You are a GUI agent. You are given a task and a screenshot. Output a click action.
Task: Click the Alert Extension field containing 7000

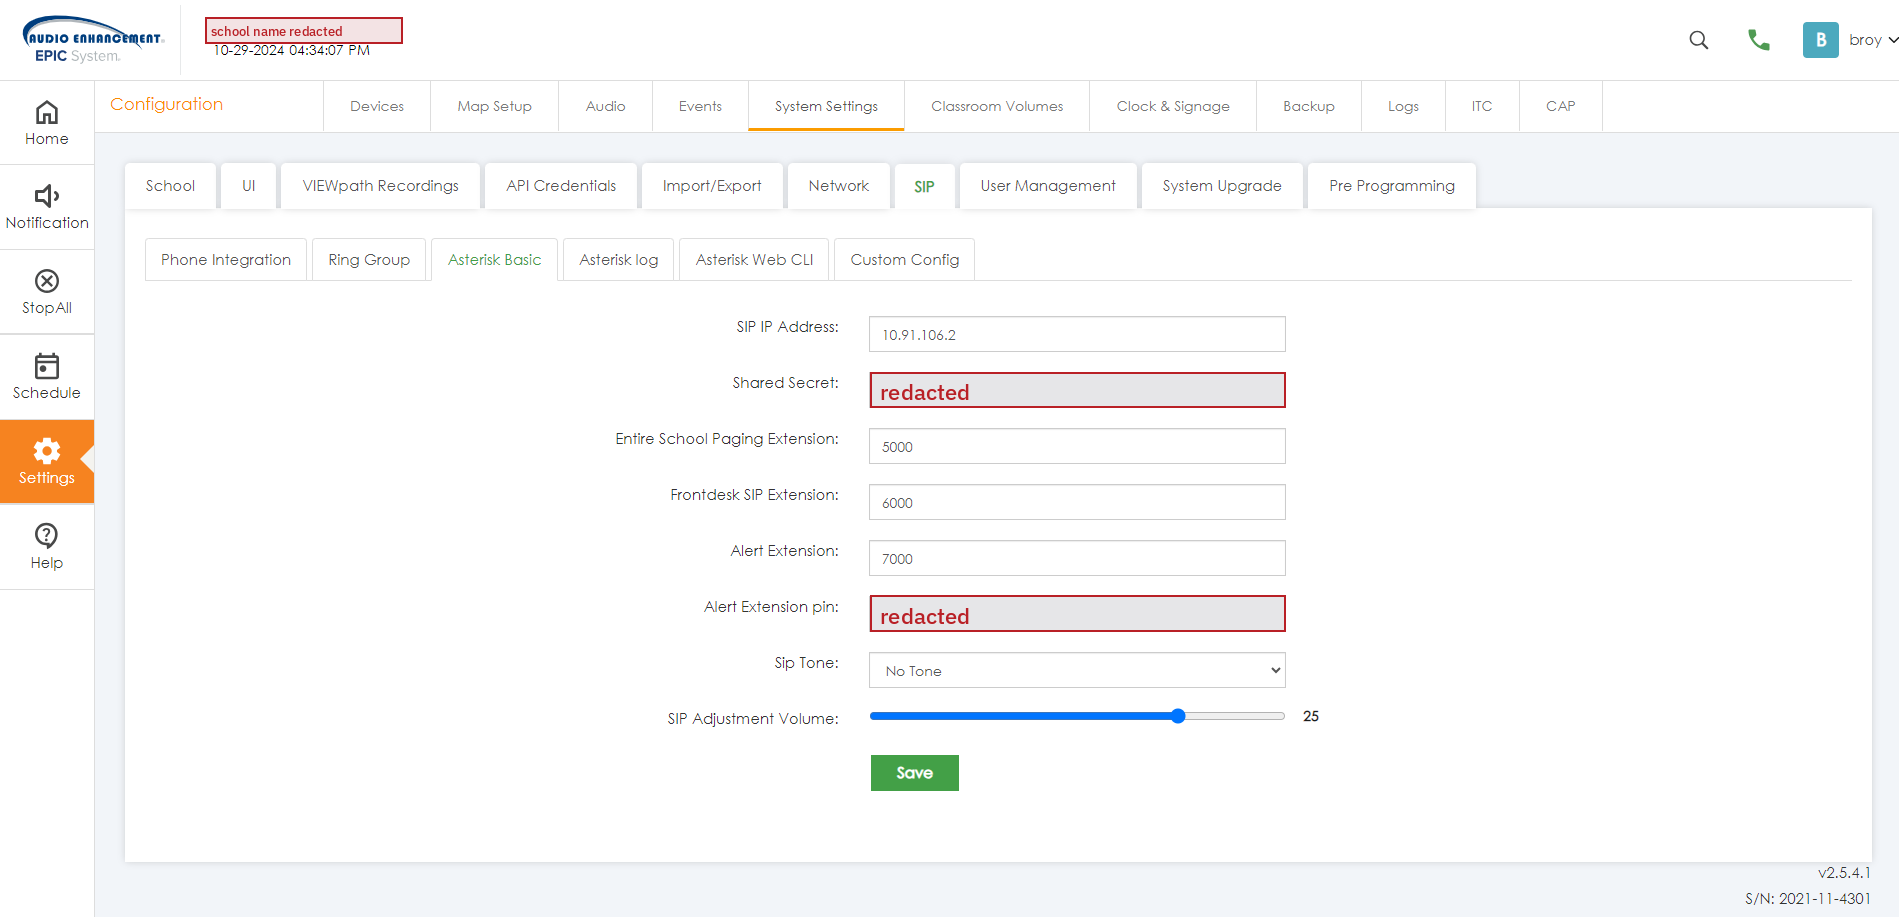coord(1077,558)
